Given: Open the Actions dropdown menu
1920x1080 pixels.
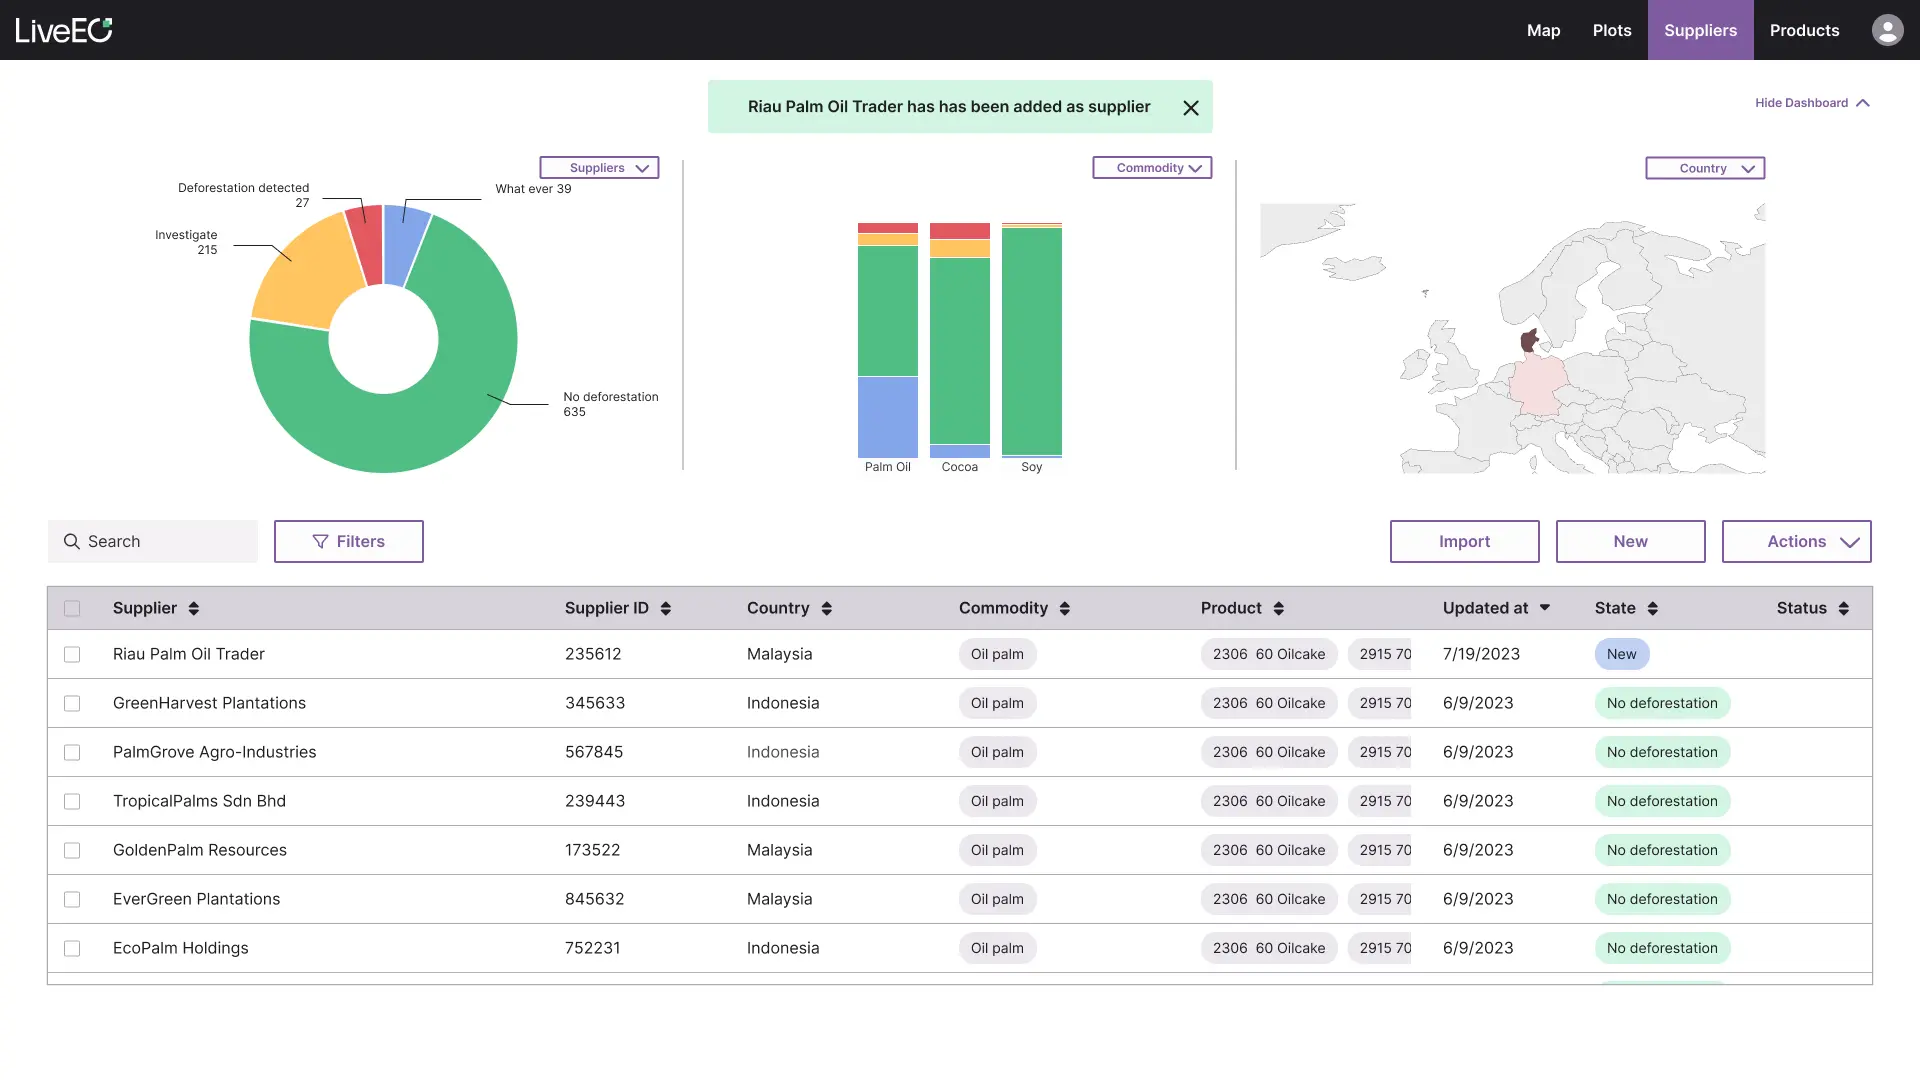Looking at the screenshot, I should click(x=1796, y=541).
